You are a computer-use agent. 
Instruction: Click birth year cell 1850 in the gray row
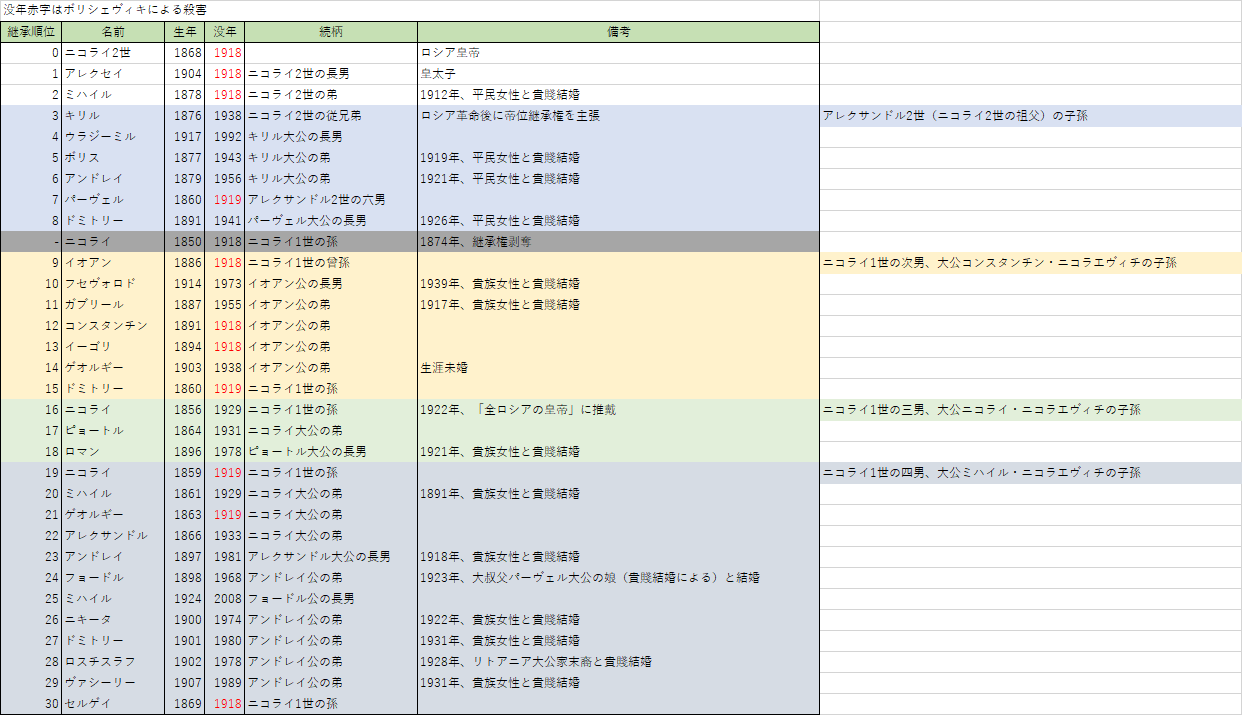coord(185,242)
